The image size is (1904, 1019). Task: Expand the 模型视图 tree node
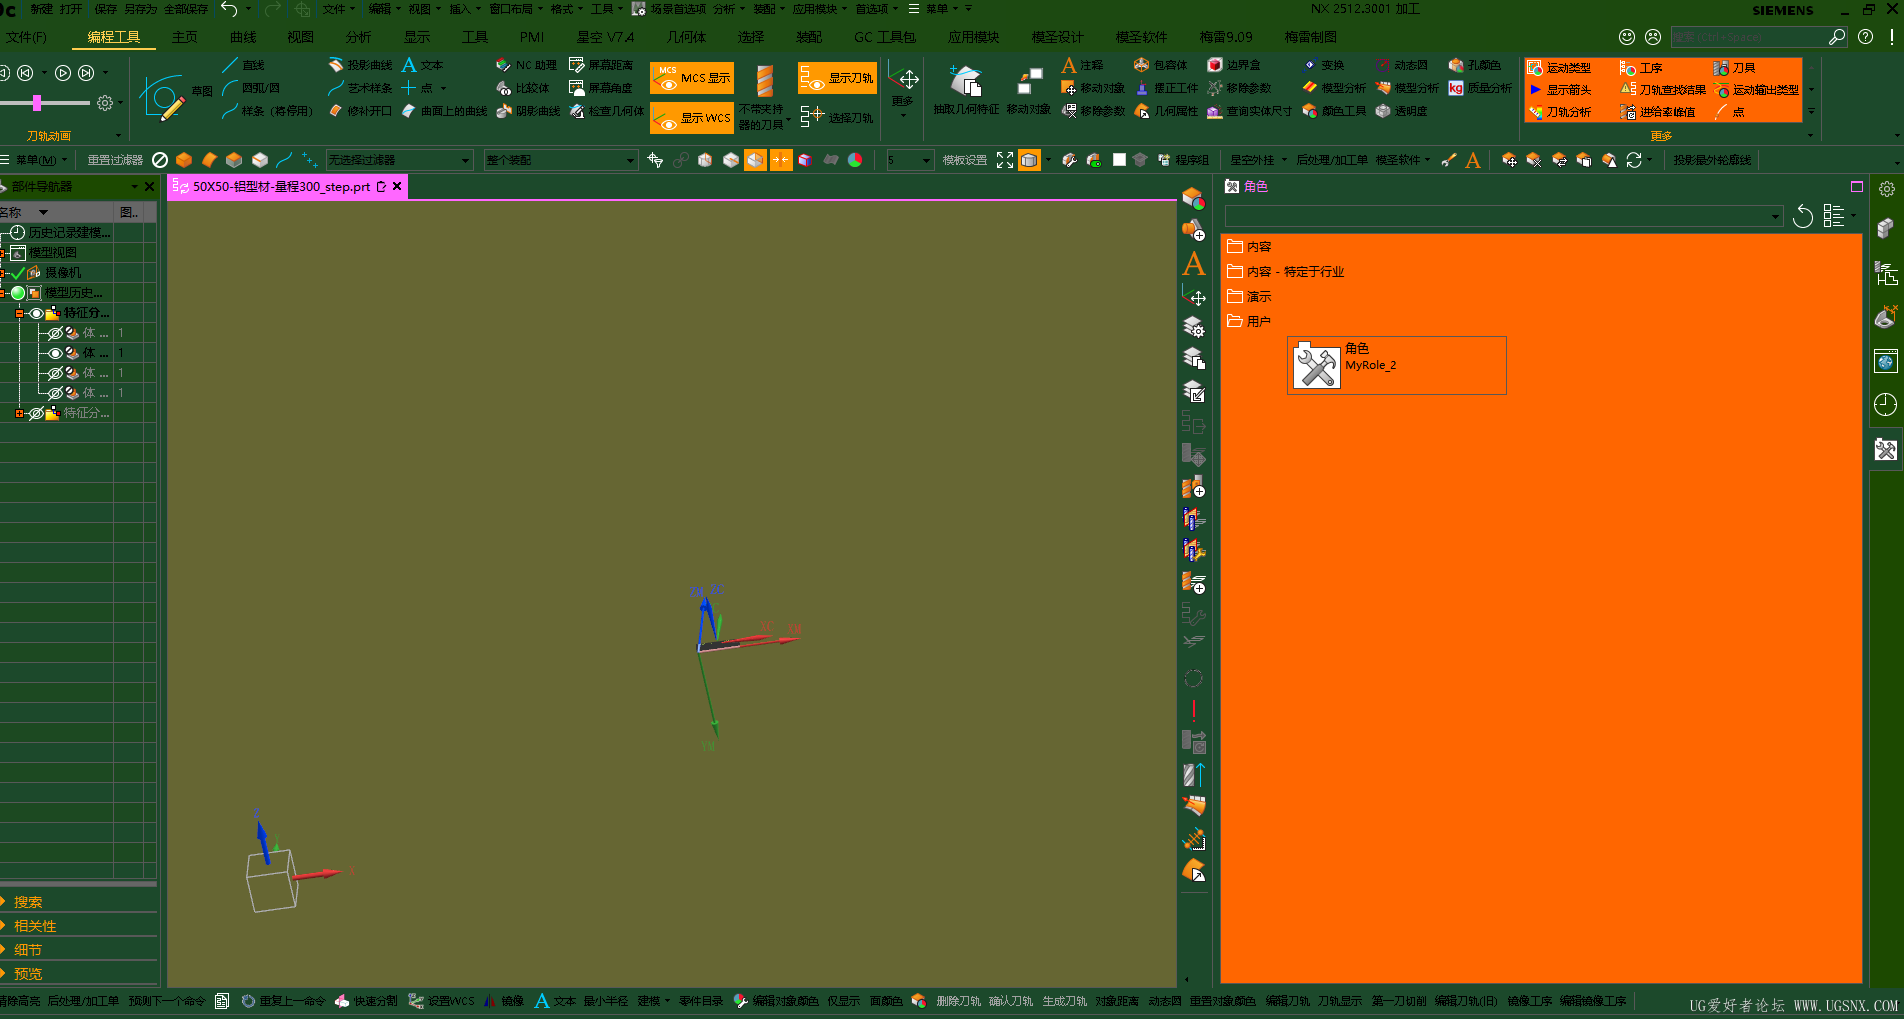[x=3, y=253]
